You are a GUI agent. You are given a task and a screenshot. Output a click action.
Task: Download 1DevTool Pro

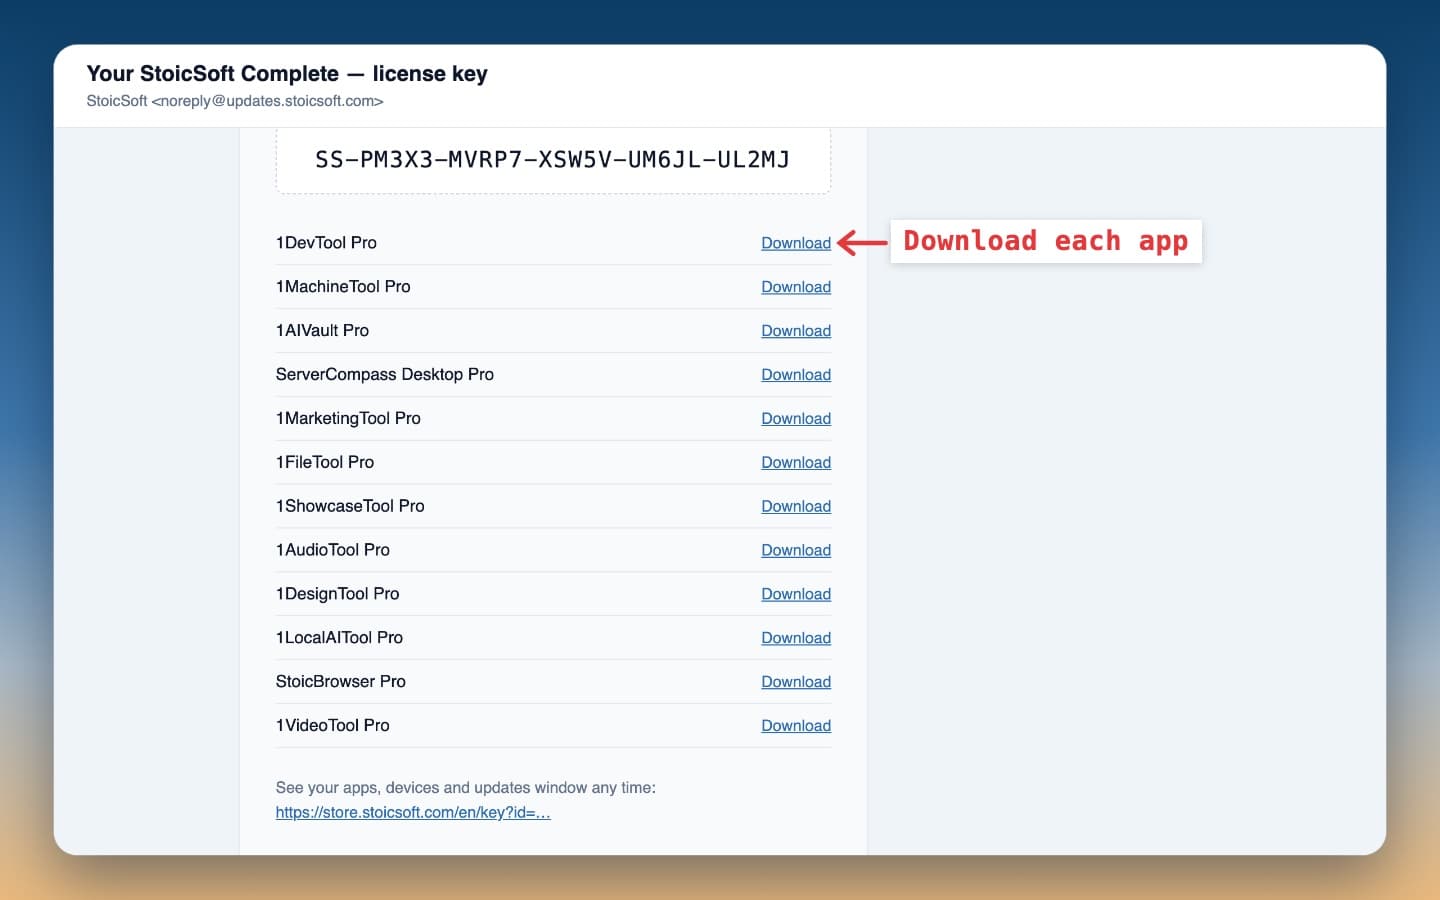(796, 243)
